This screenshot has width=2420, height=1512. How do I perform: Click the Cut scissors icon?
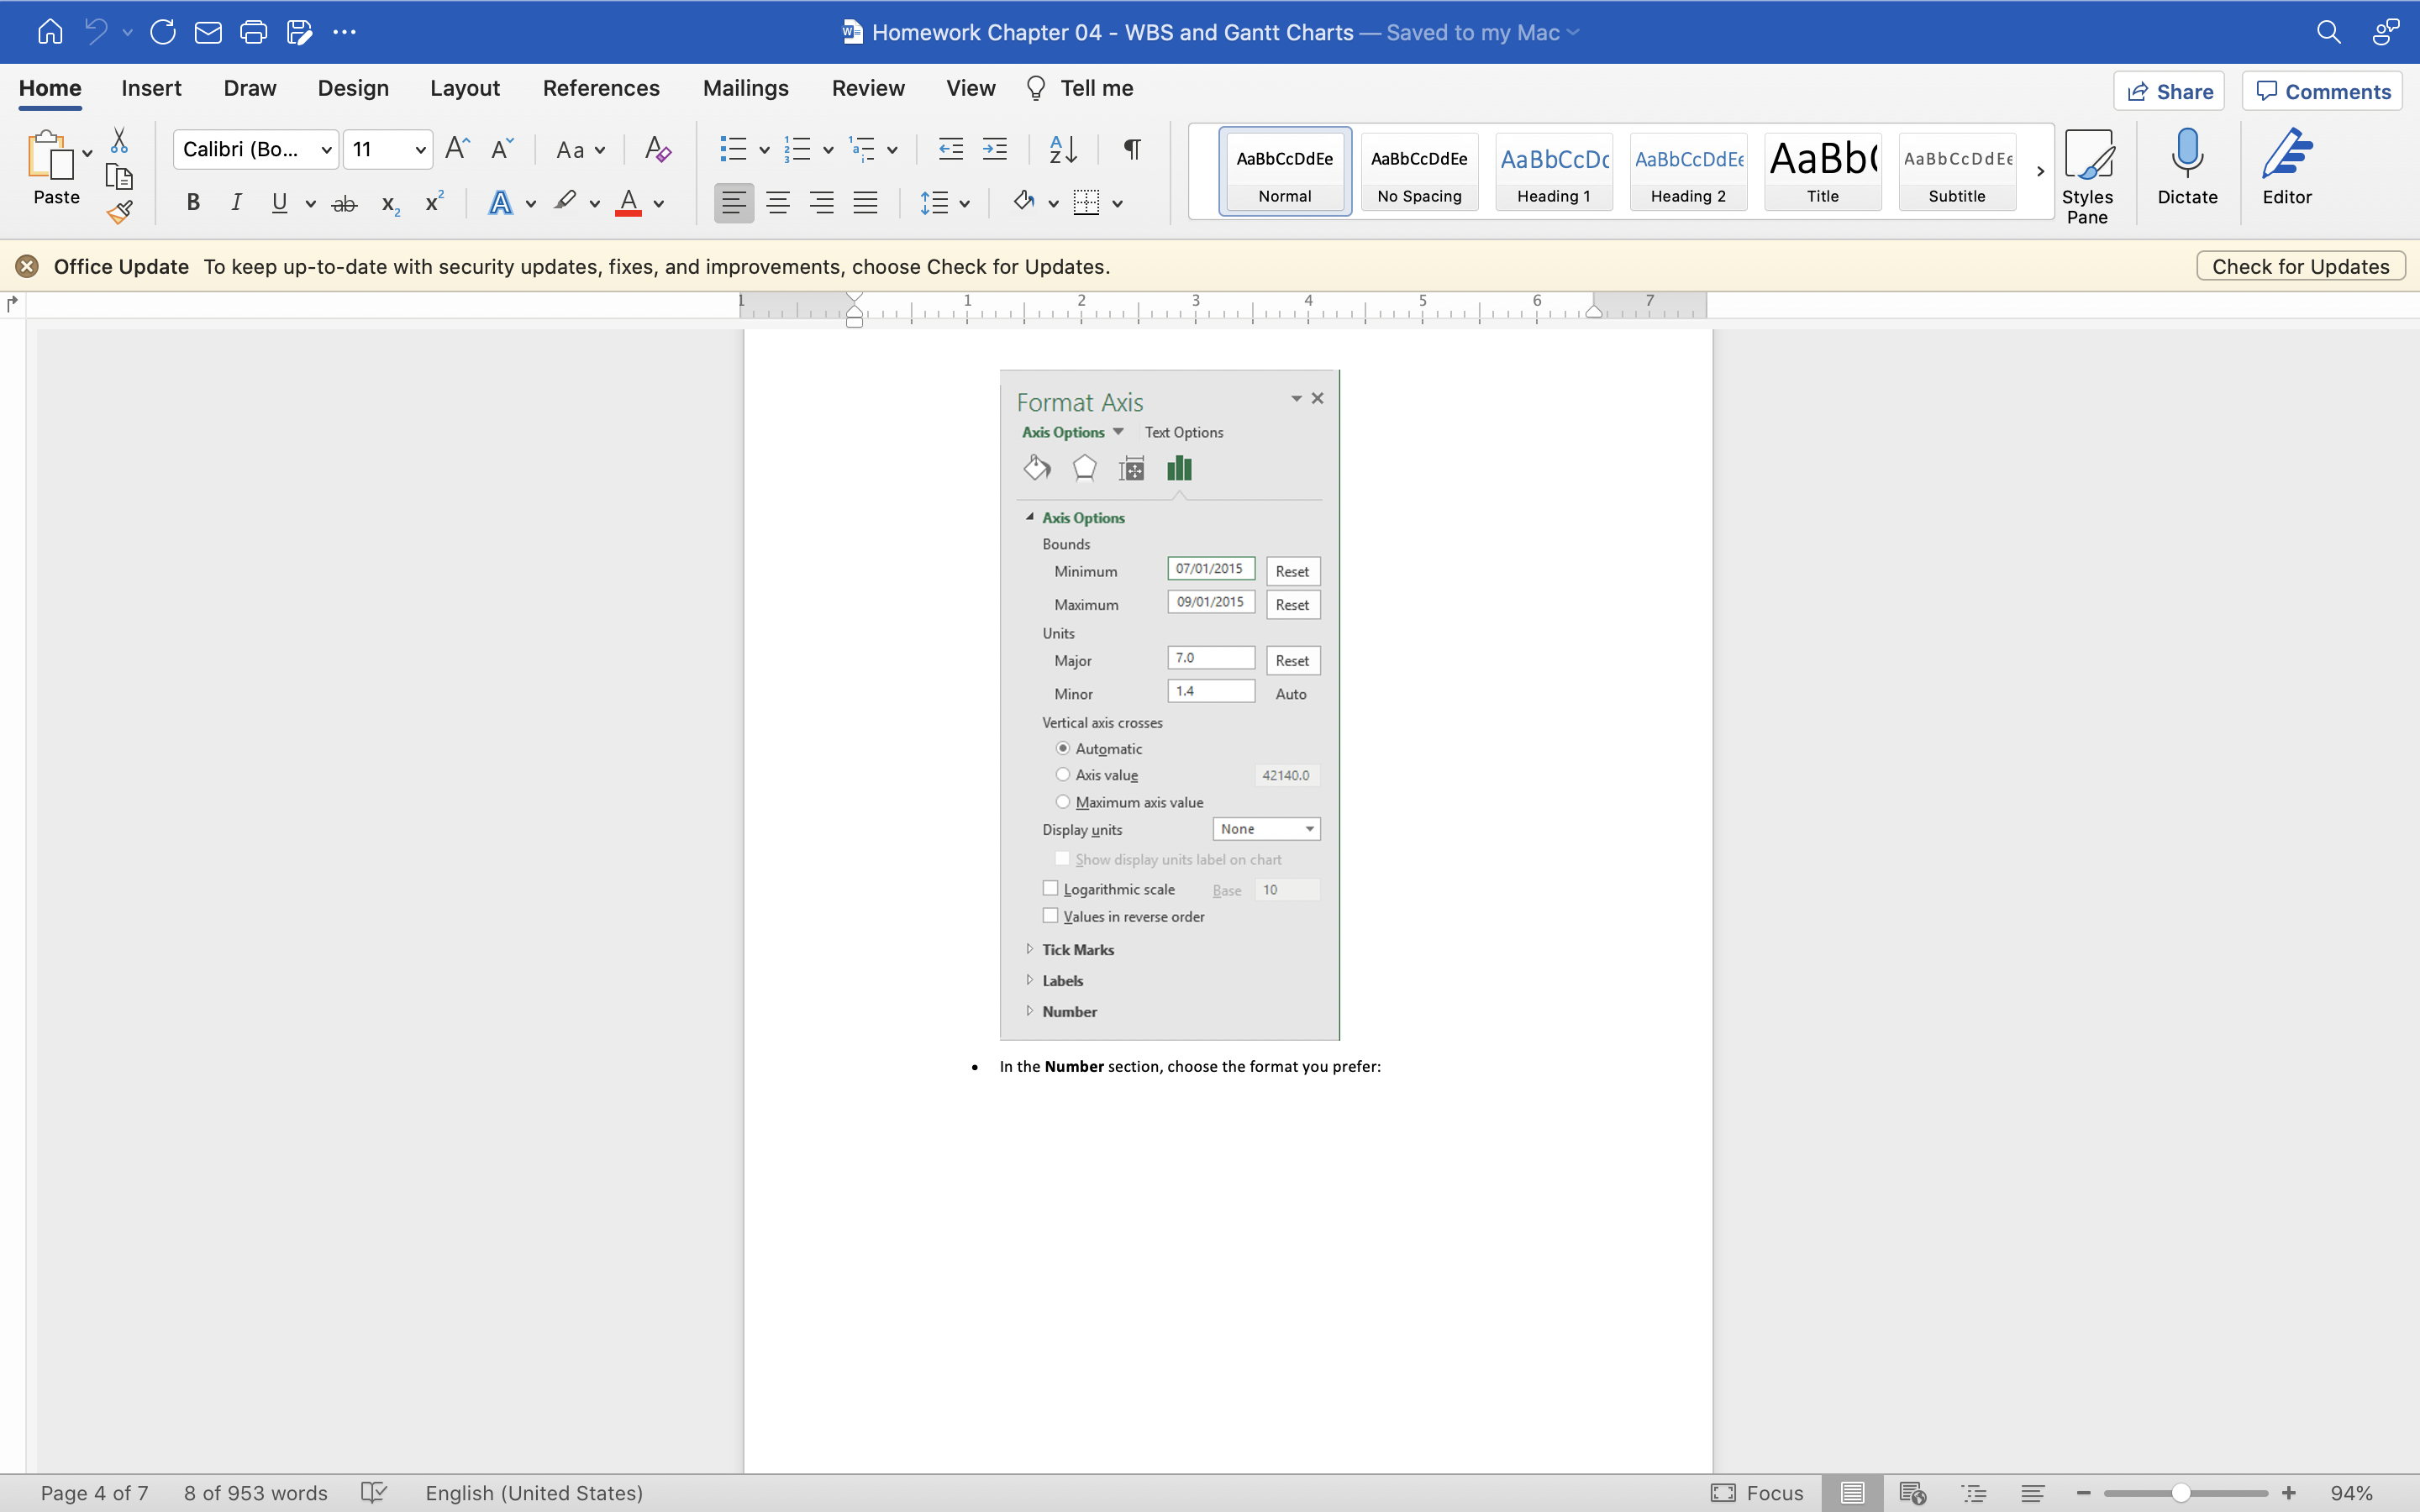click(x=119, y=140)
